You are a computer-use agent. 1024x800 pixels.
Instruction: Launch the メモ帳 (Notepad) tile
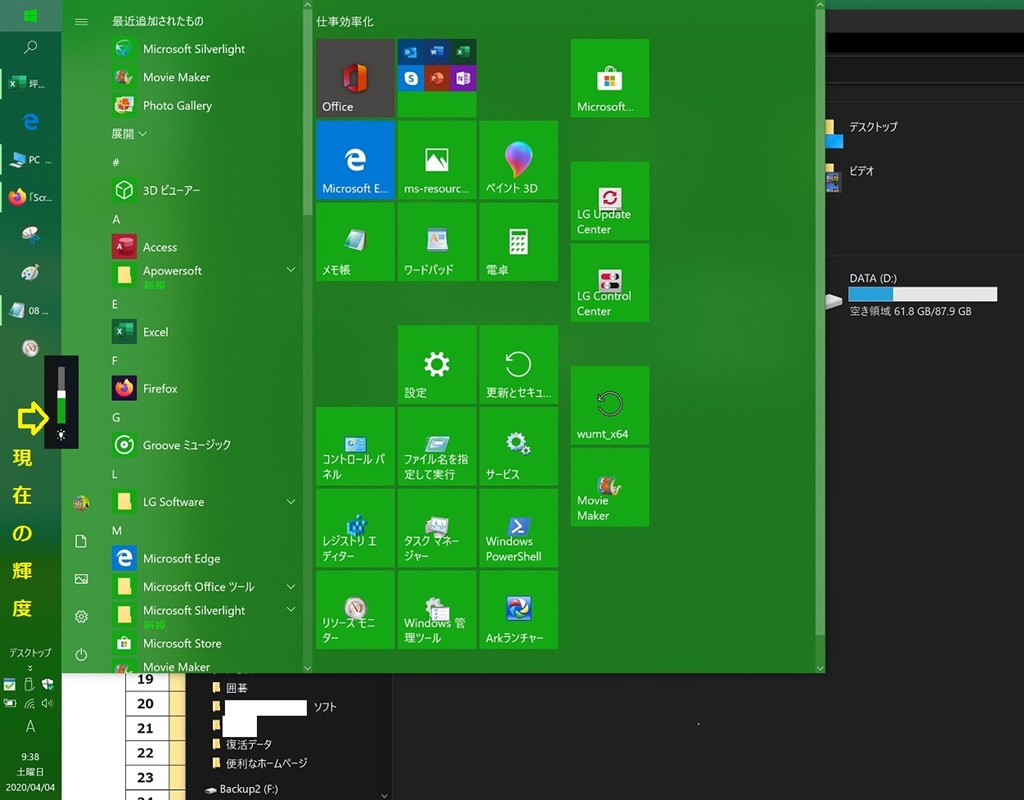pyautogui.click(x=355, y=241)
